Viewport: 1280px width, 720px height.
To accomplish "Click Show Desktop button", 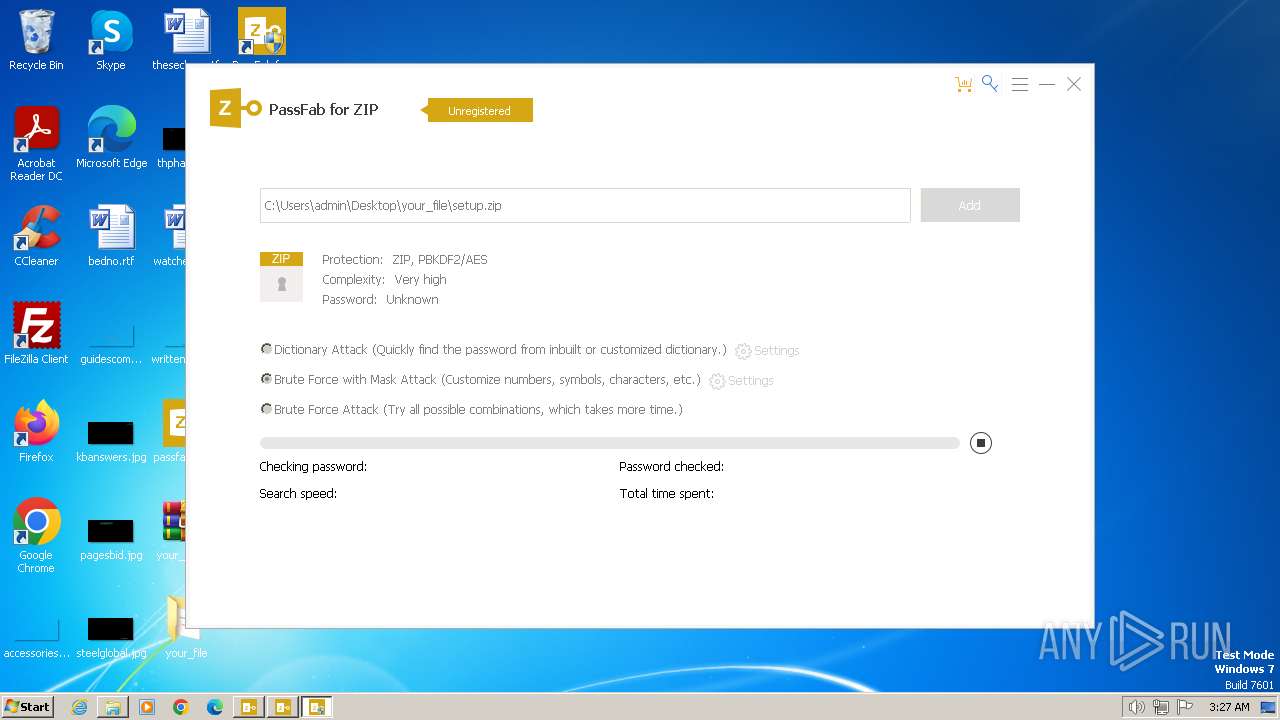I will 1269,707.
